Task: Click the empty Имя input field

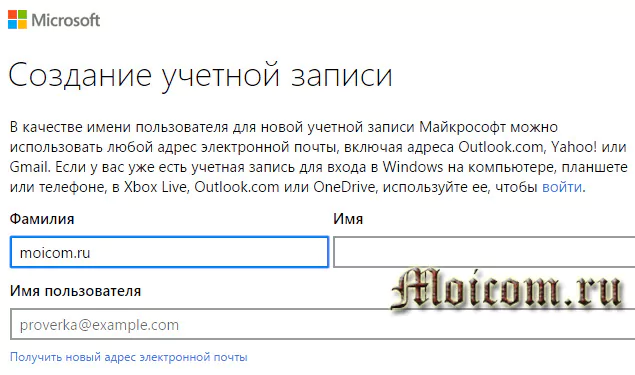Action: tap(484, 252)
